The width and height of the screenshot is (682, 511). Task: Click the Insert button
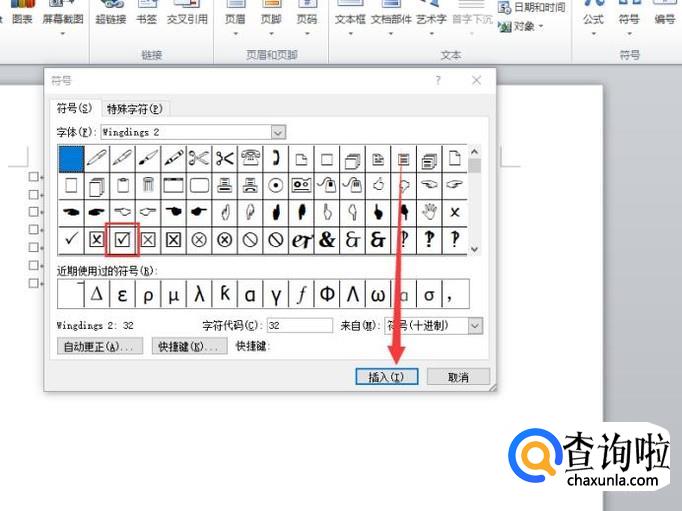click(387, 377)
